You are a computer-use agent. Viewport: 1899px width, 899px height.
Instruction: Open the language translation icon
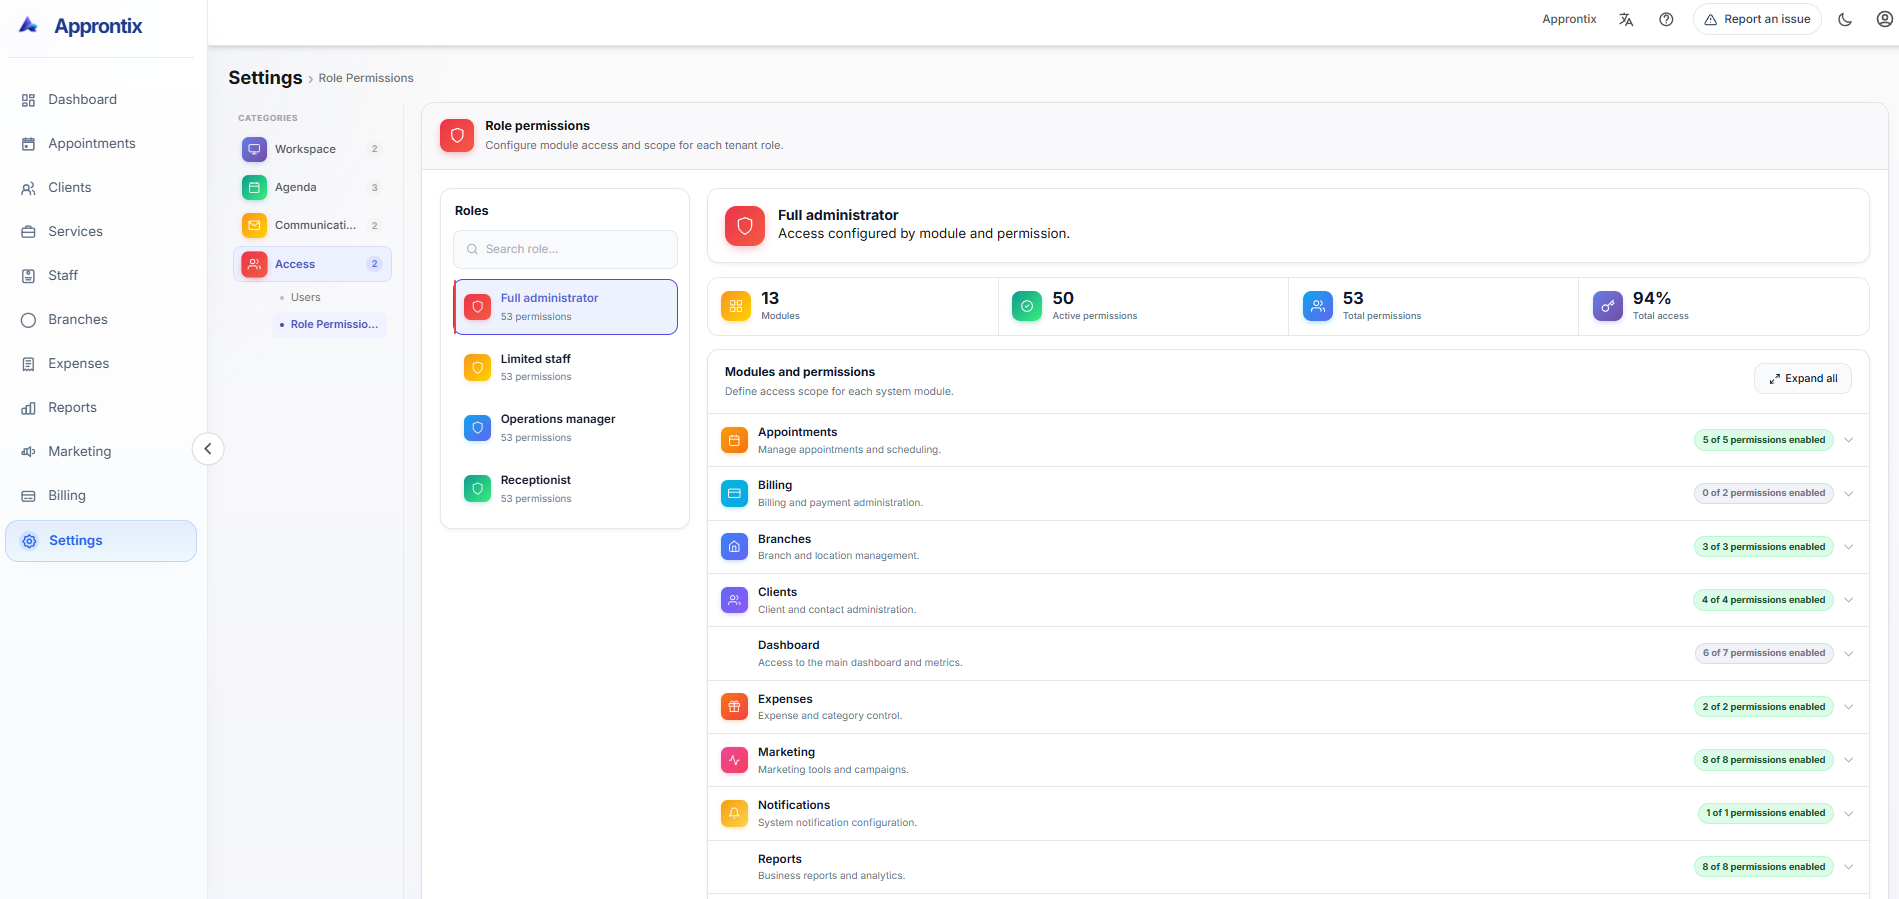click(1626, 19)
